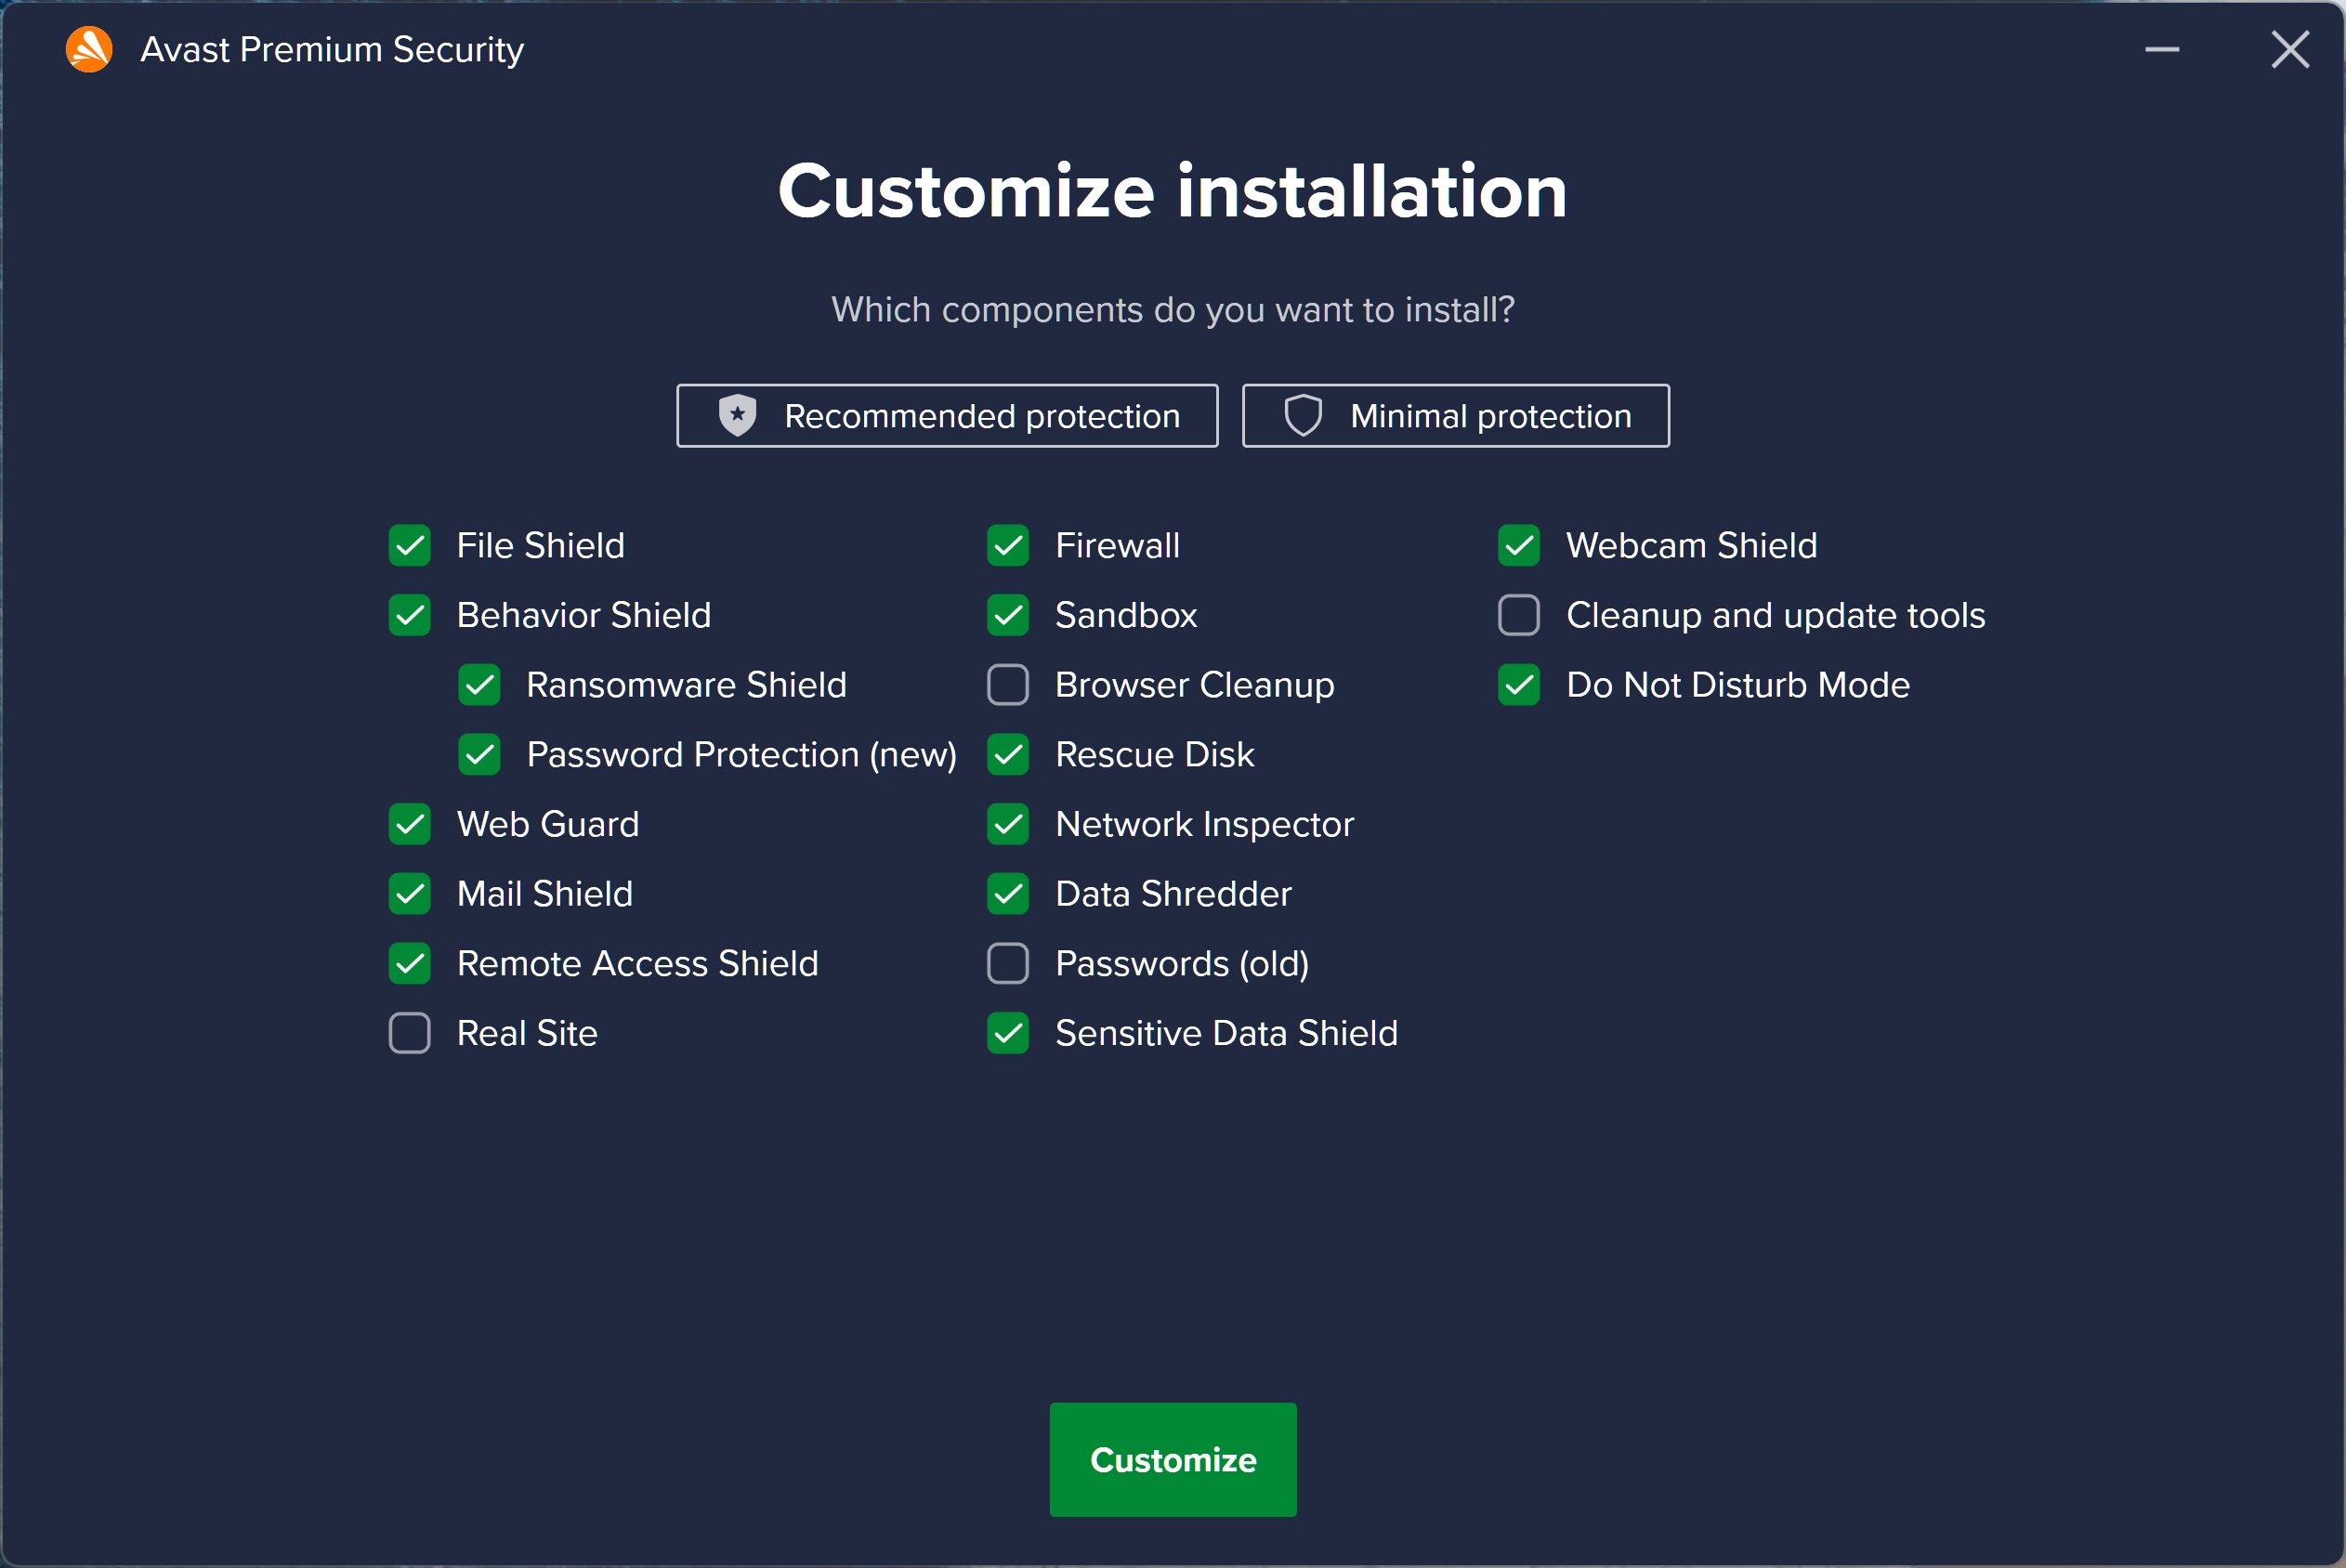Click the 'Network Inspector' label
The image size is (2346, 1568).
pos(1205,824)
